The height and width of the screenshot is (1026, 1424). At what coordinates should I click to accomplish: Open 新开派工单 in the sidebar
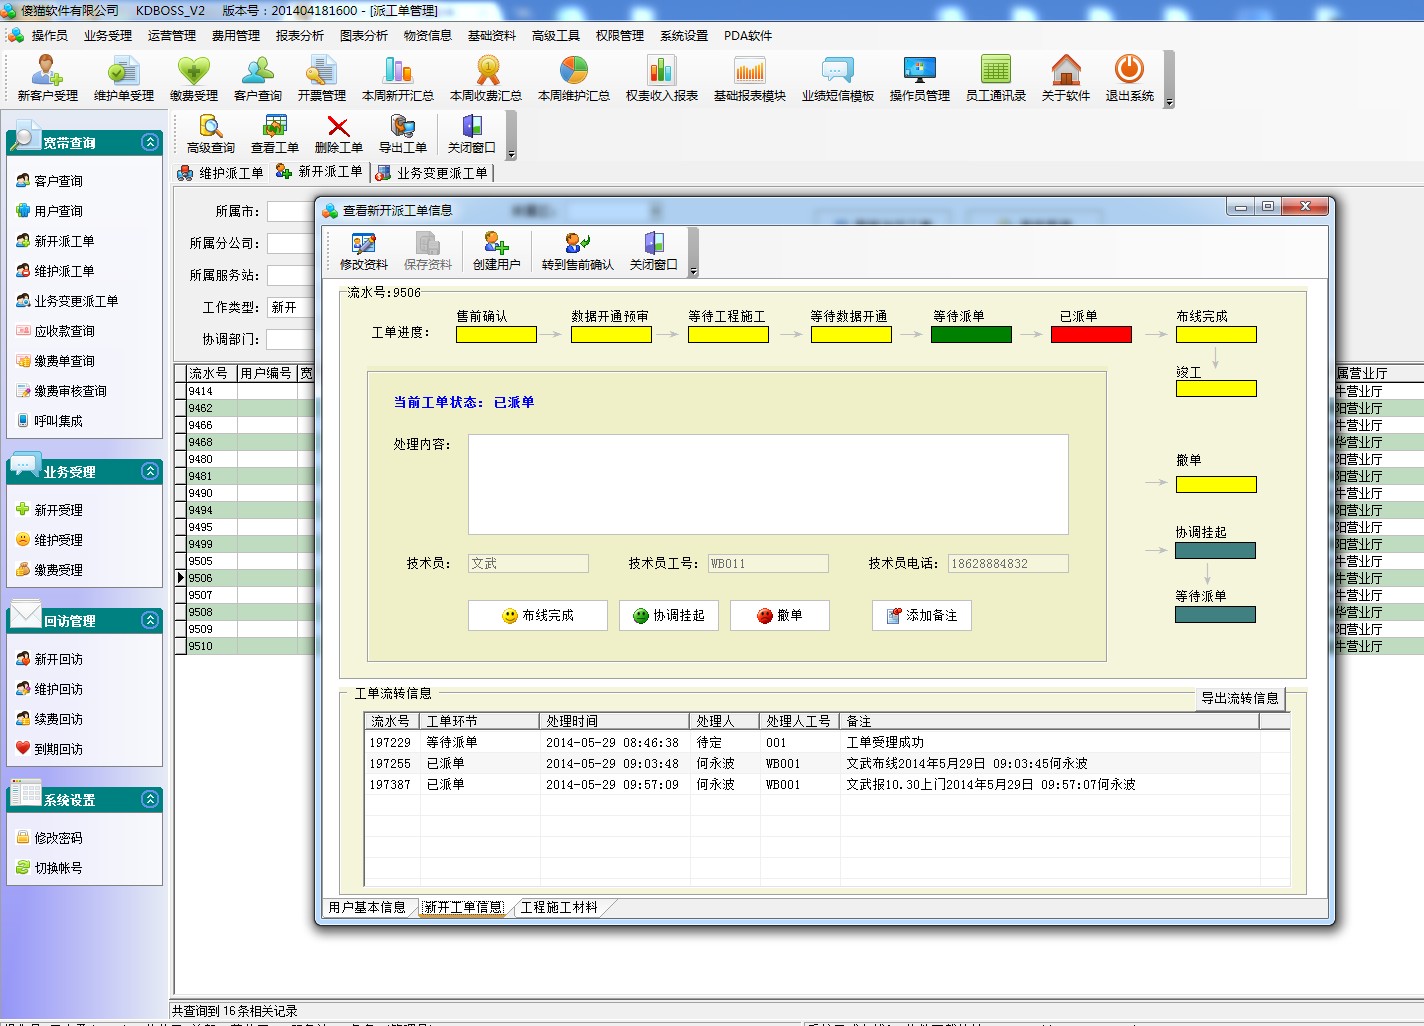click(x=64, y=241)
